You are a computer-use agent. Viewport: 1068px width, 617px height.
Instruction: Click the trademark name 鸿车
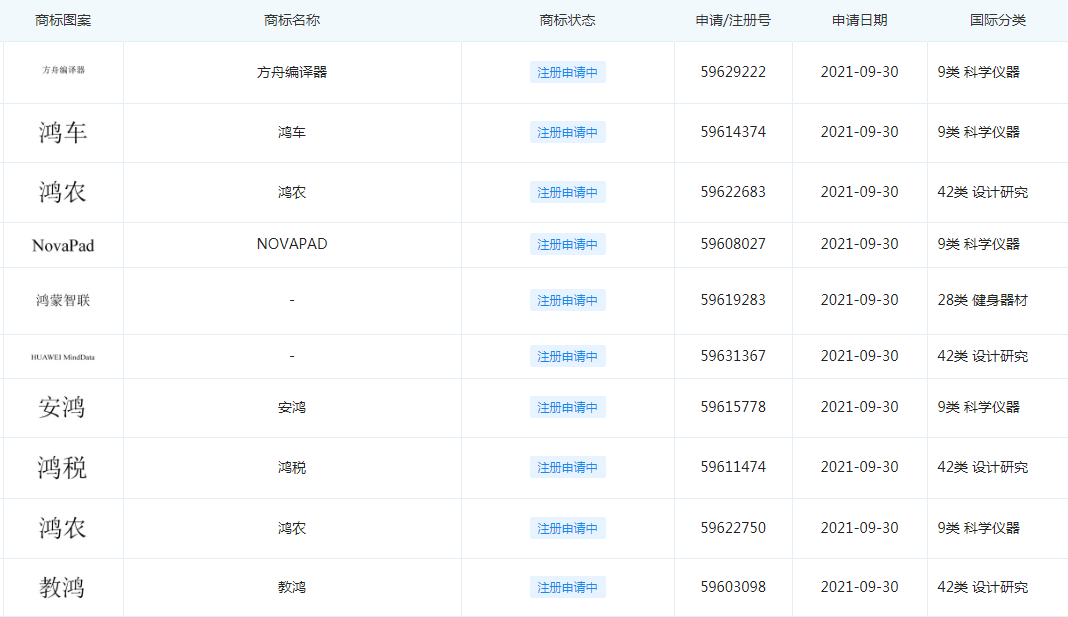click(x=292, y=132)
